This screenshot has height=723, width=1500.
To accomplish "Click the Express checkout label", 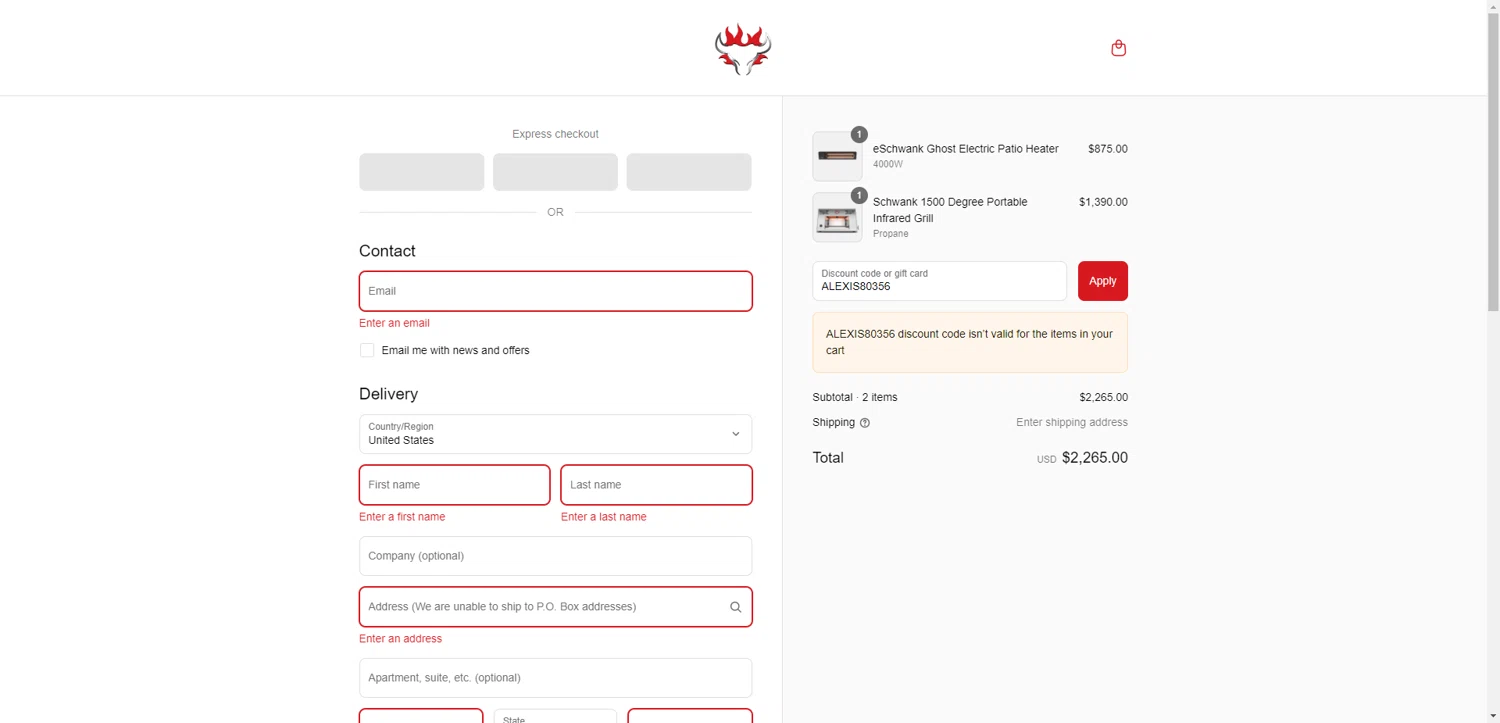I will tap(555, 134).
